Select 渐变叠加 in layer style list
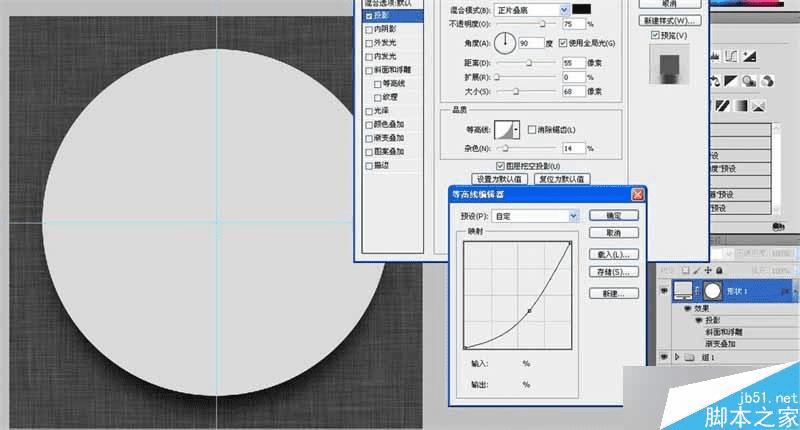This screenshot has height=430, width=800. coord(389,138)
